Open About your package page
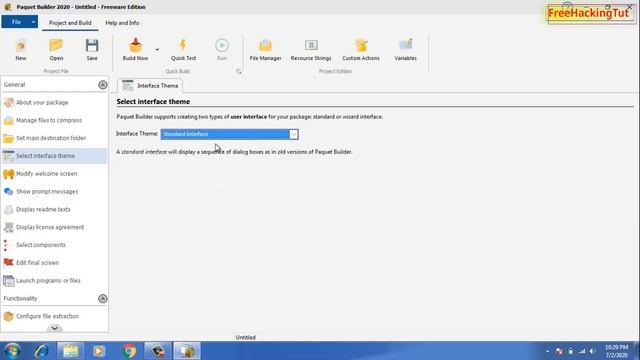 click(x=54, y=102)
